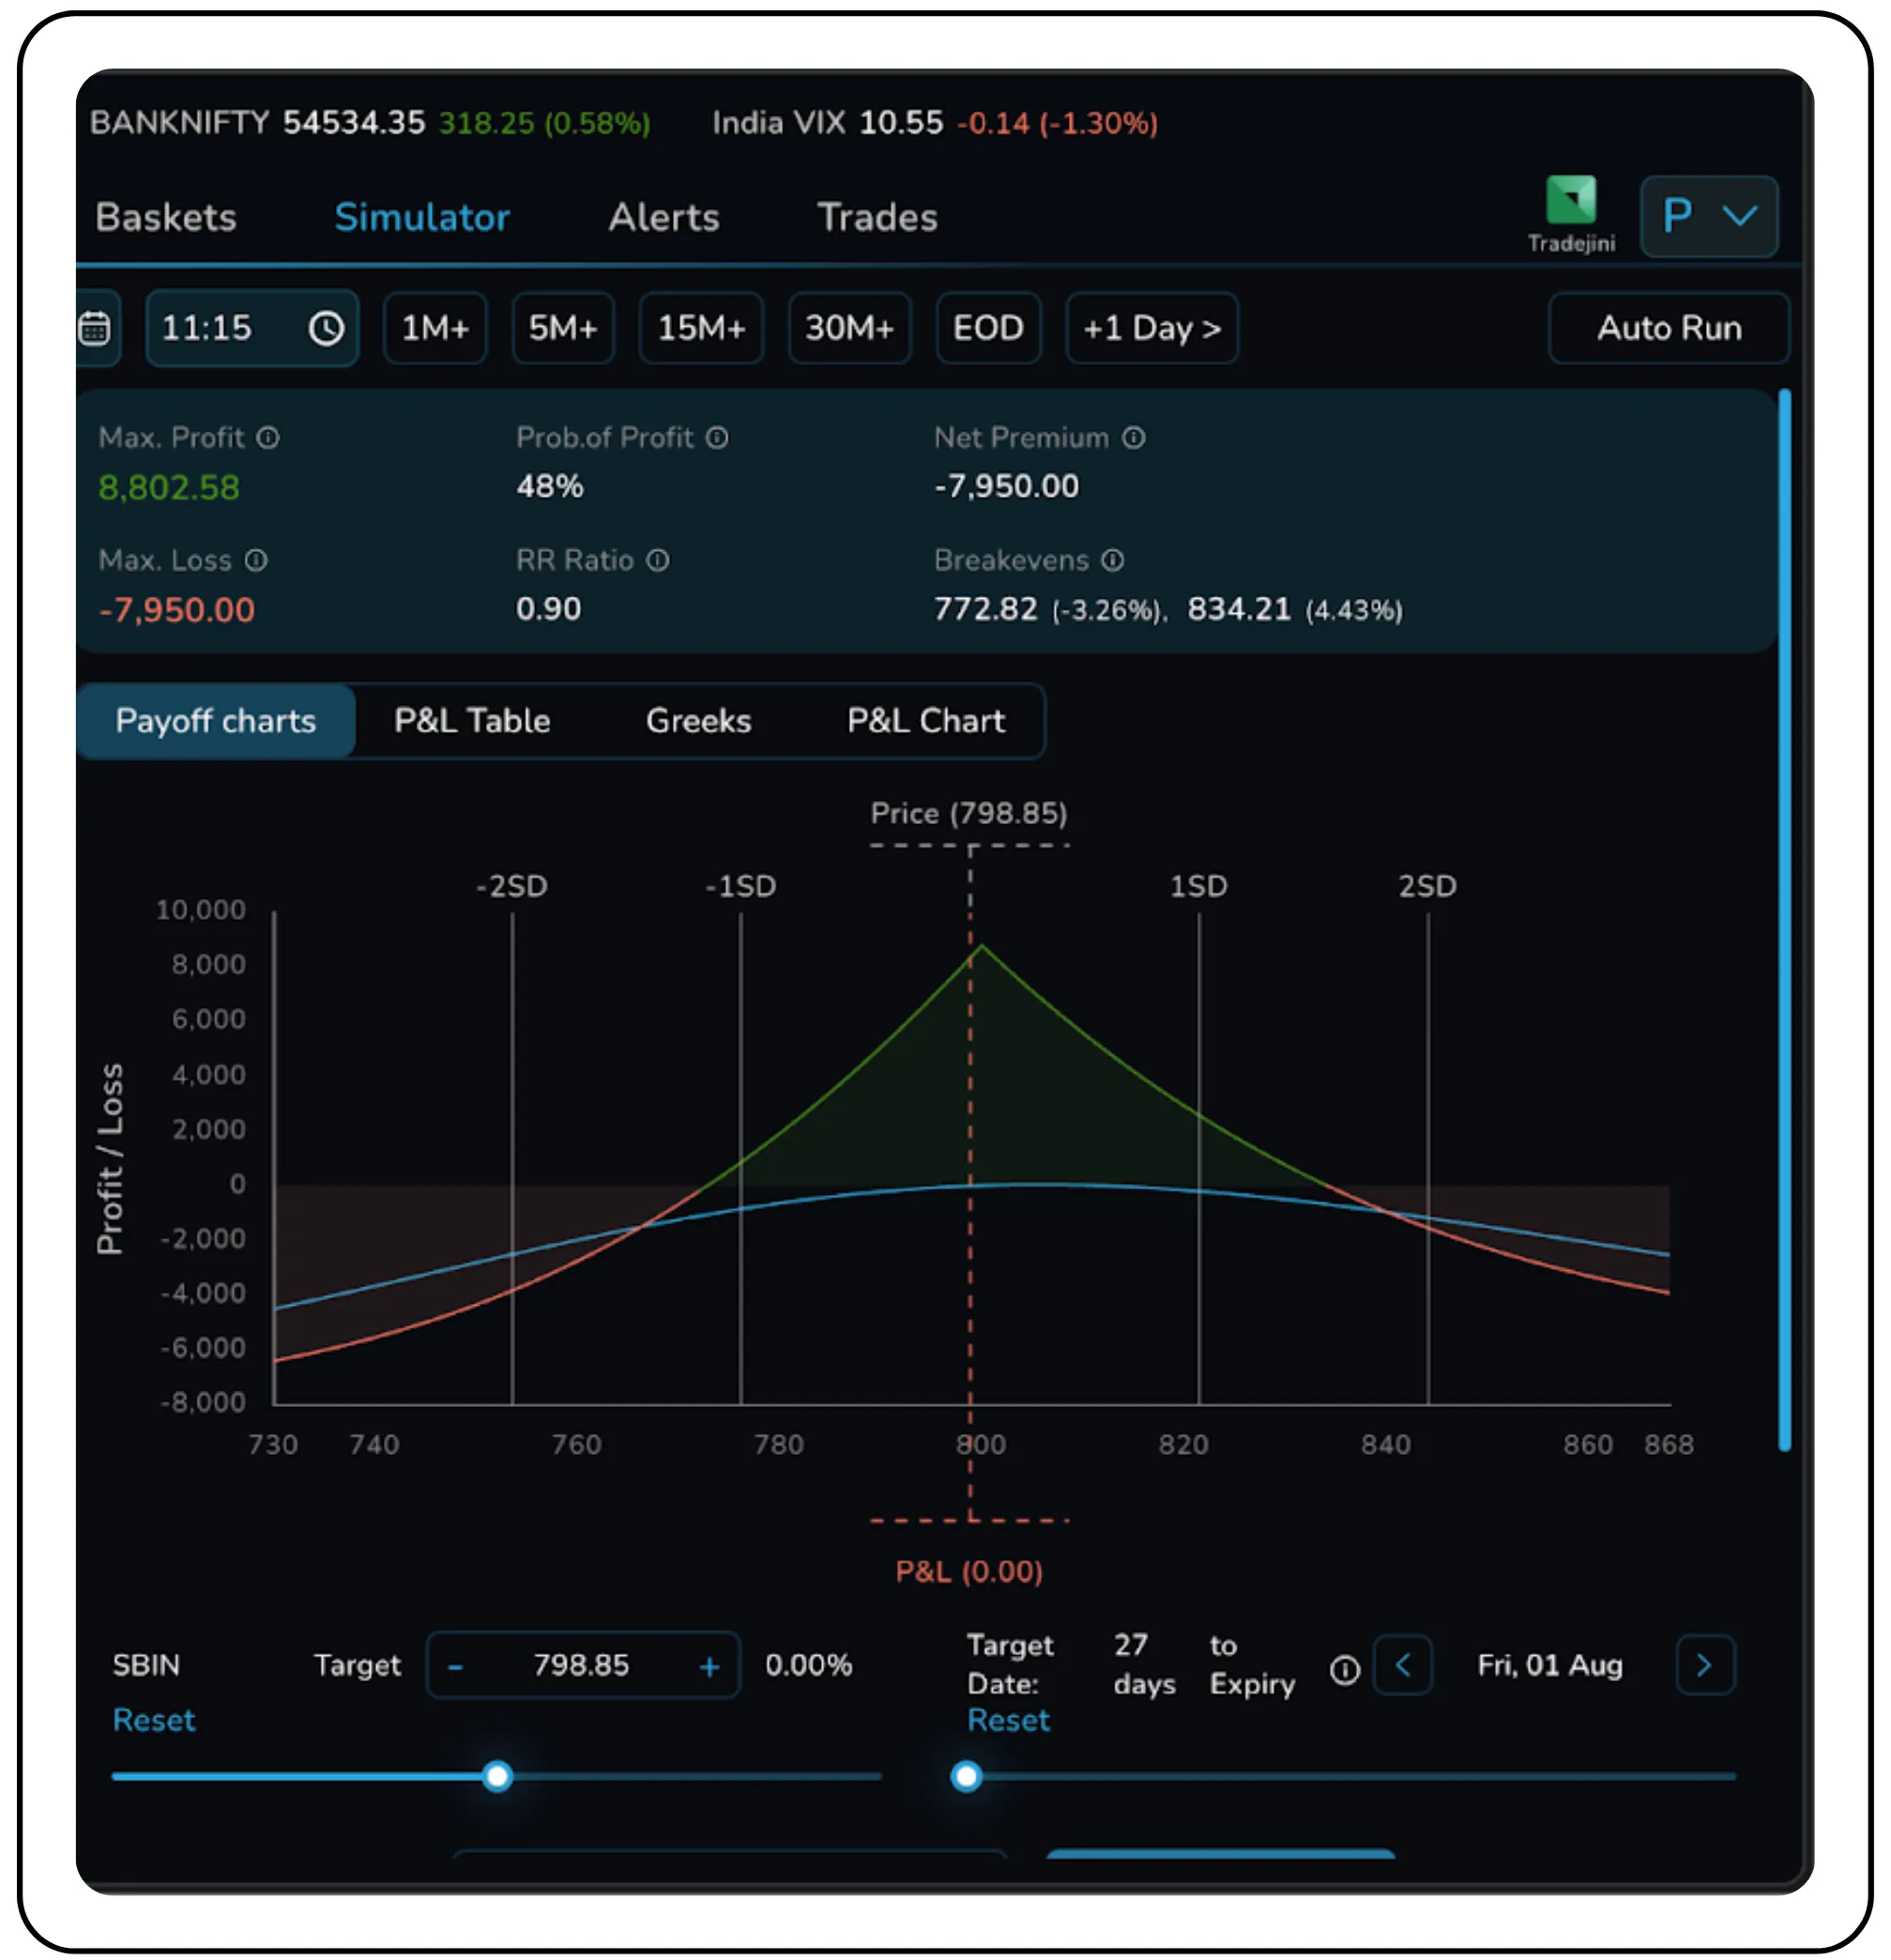1891x1960 pixels.
Task: Click info icon beside days to Expiry
Action: 1344,1669
